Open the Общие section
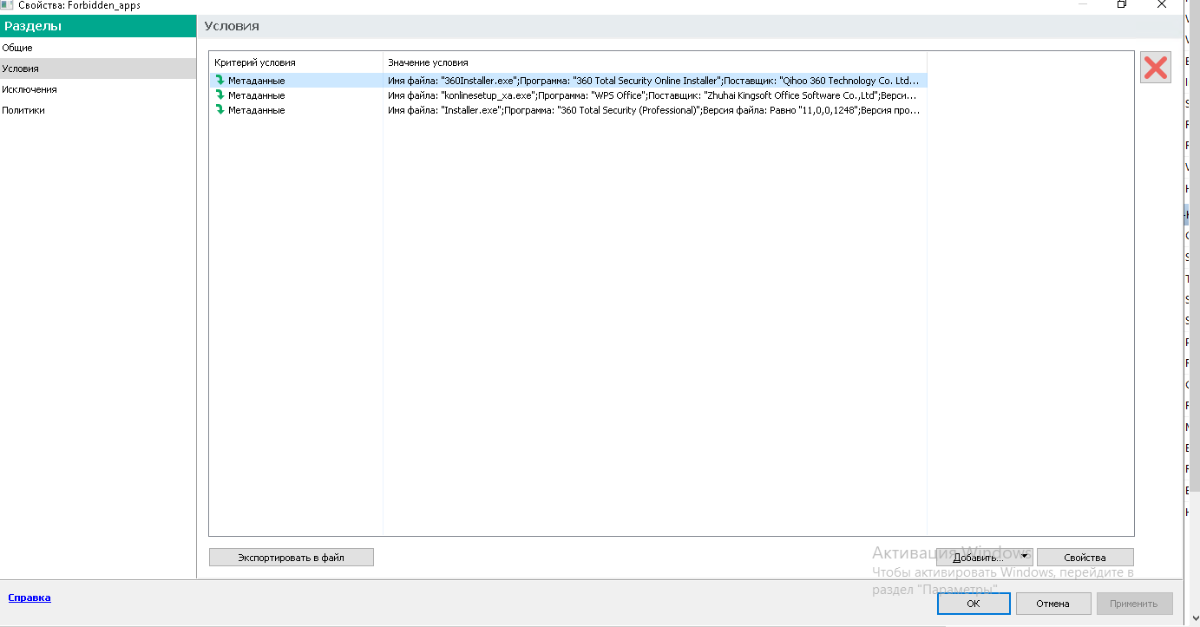This screenshot has width=1200, height=627. [x=17, y=48]
